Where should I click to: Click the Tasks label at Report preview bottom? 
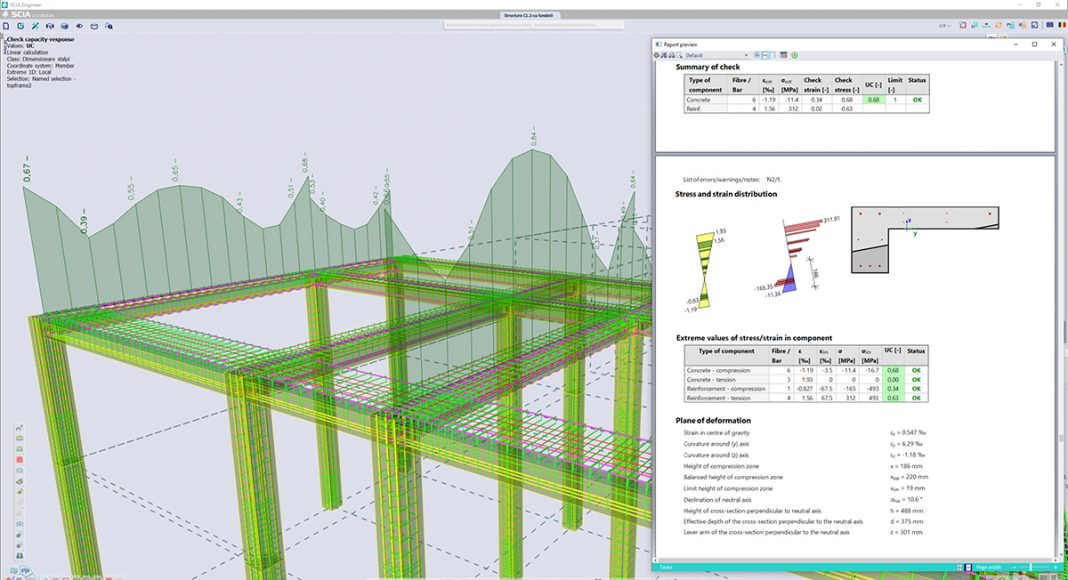tap(667, 566)
